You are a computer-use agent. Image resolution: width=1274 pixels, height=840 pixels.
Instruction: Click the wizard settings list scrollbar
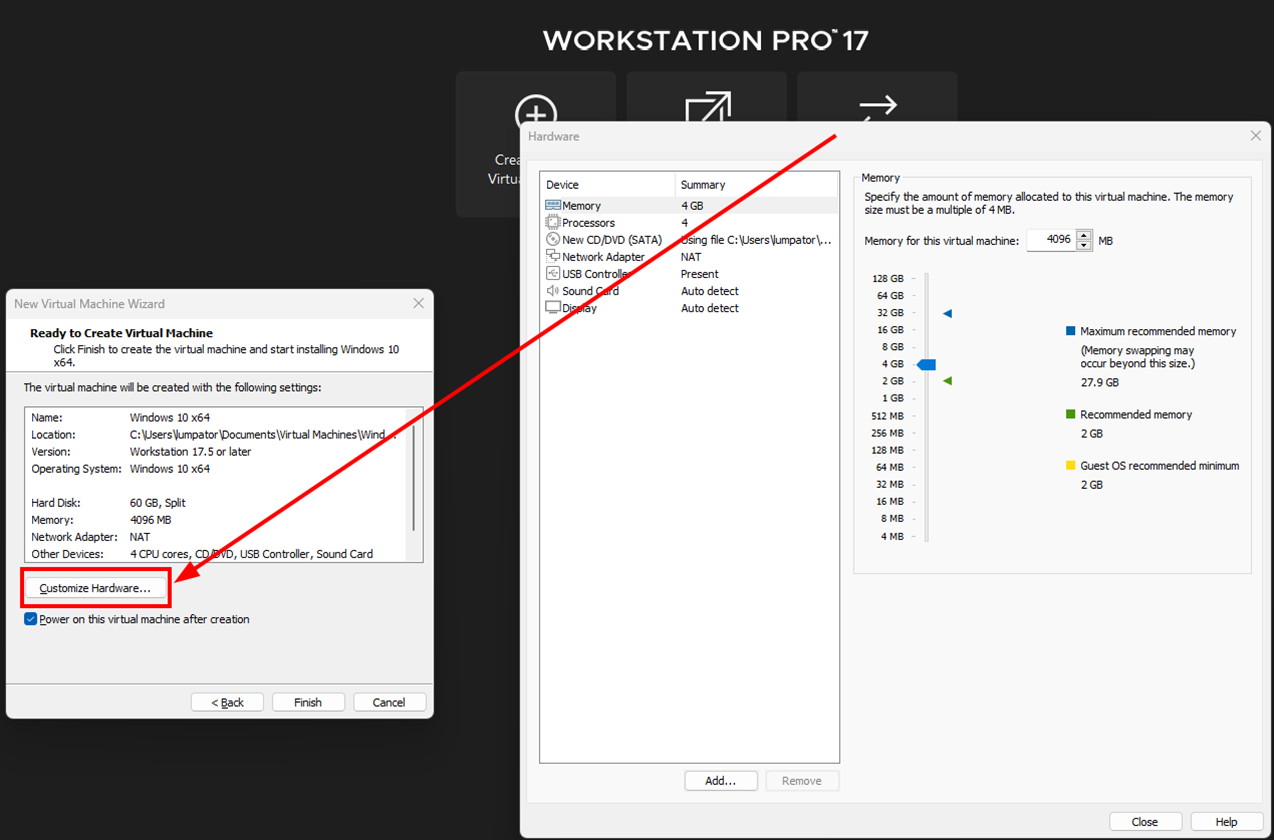(415, 480)
